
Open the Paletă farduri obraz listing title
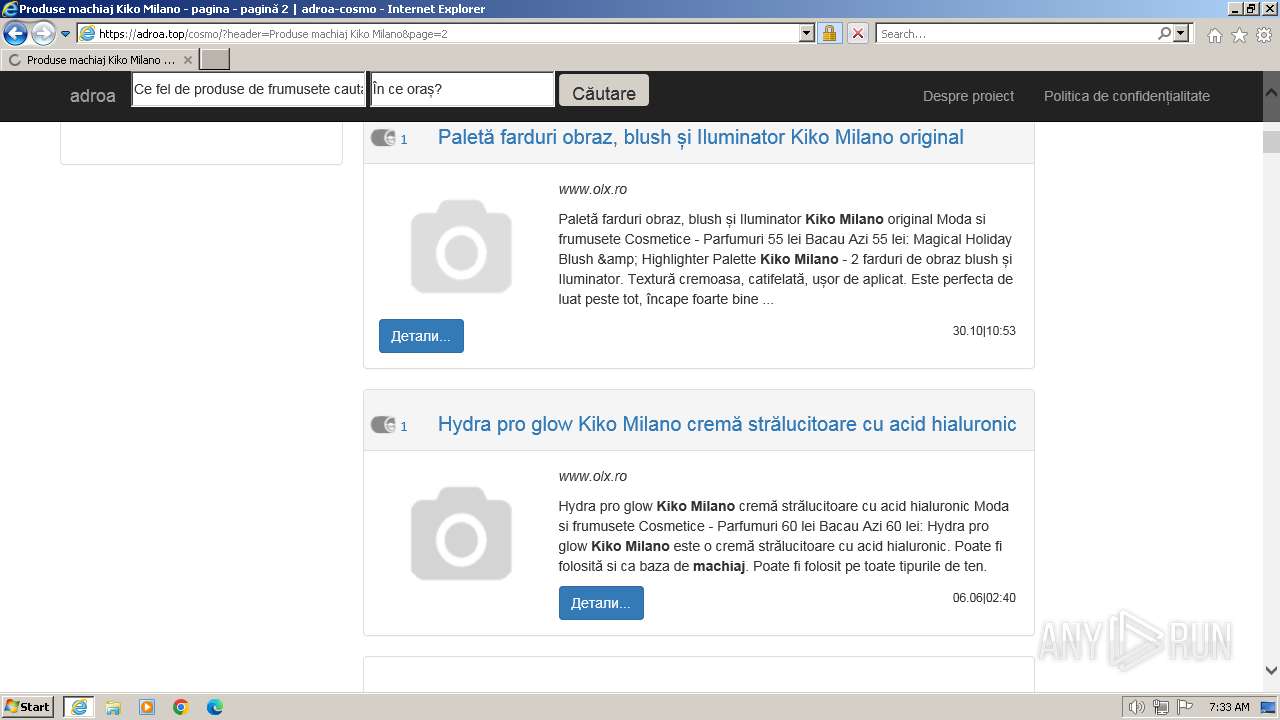[x=700, y=137]
